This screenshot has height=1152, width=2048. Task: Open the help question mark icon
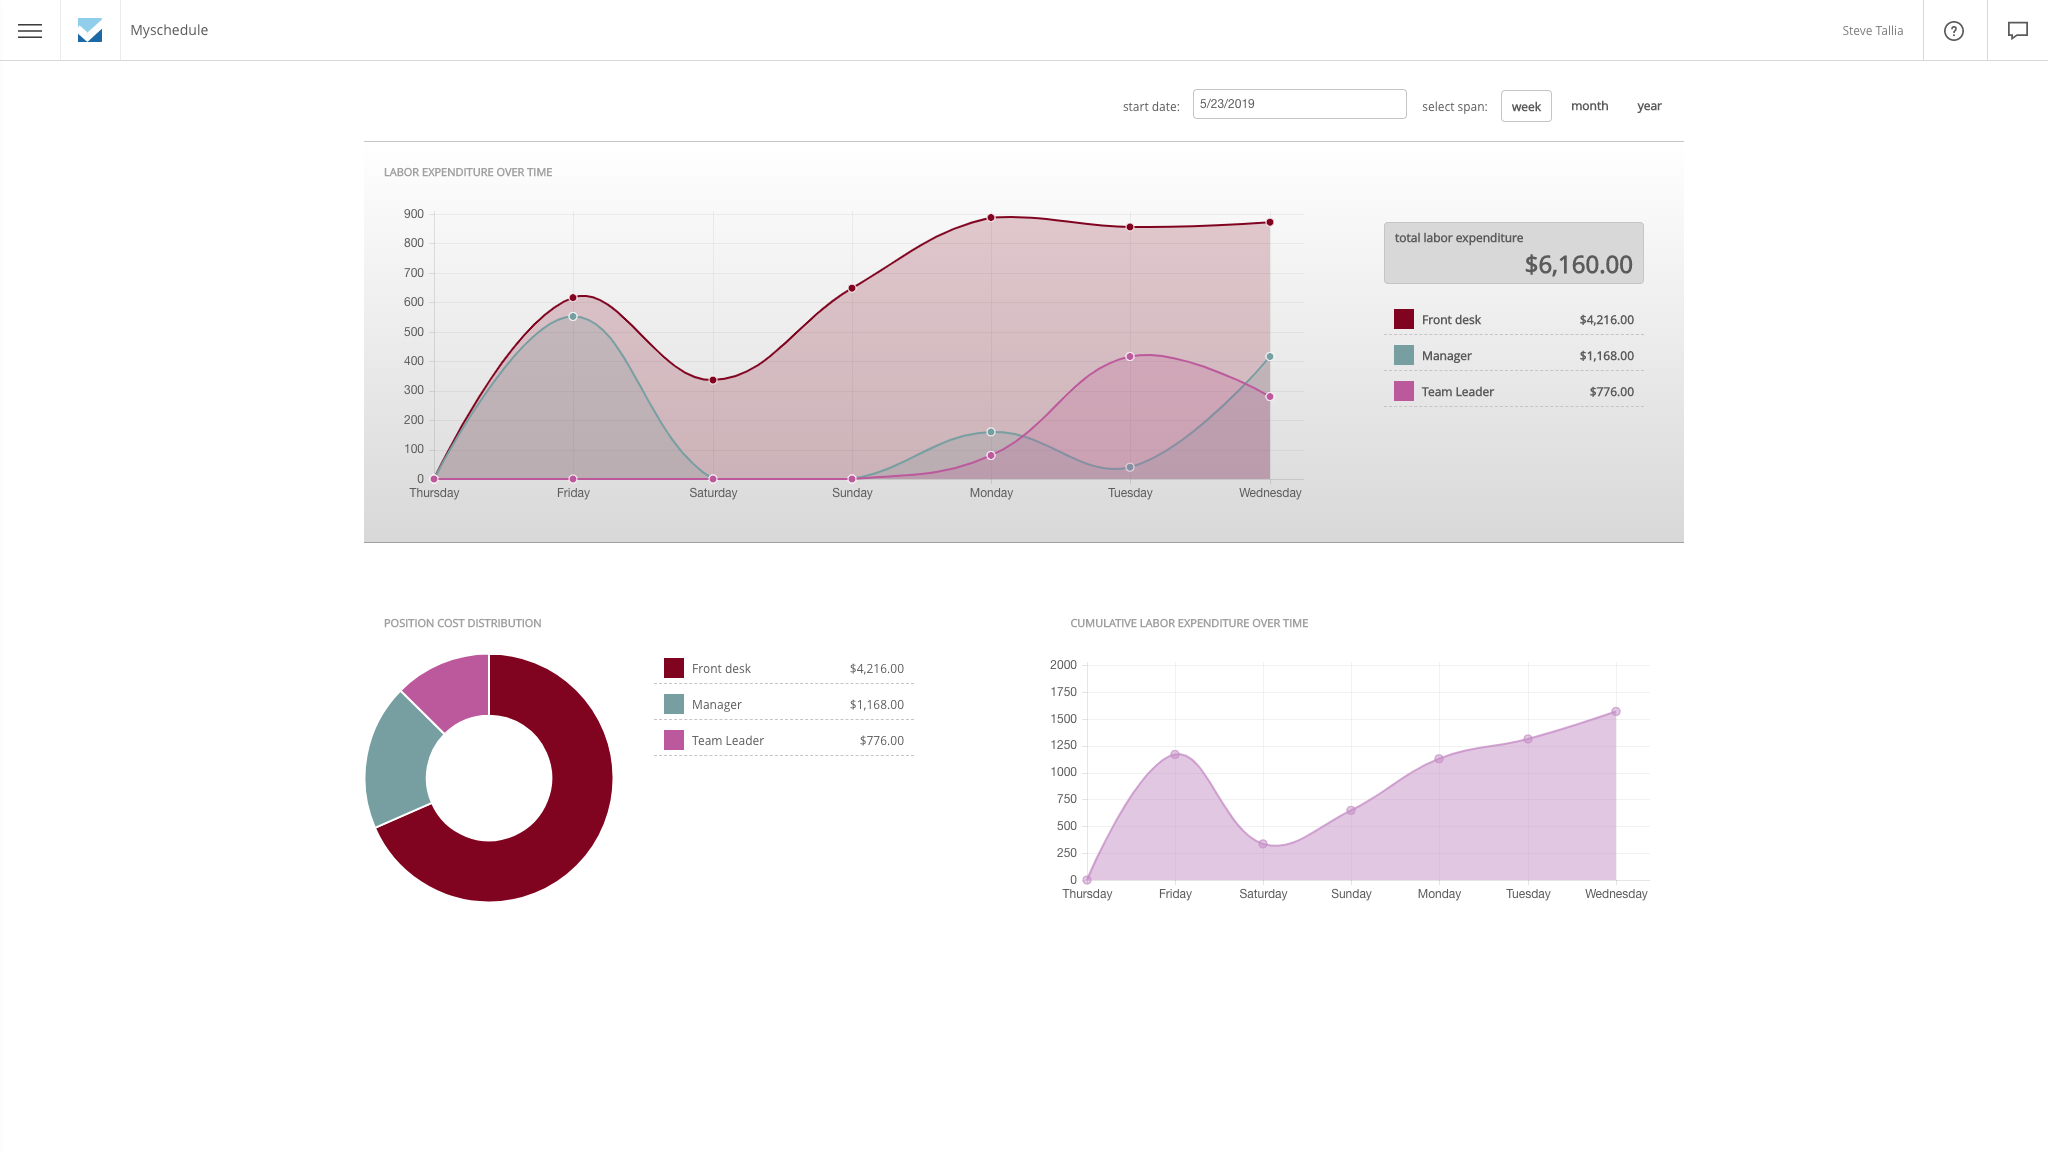1953,31
